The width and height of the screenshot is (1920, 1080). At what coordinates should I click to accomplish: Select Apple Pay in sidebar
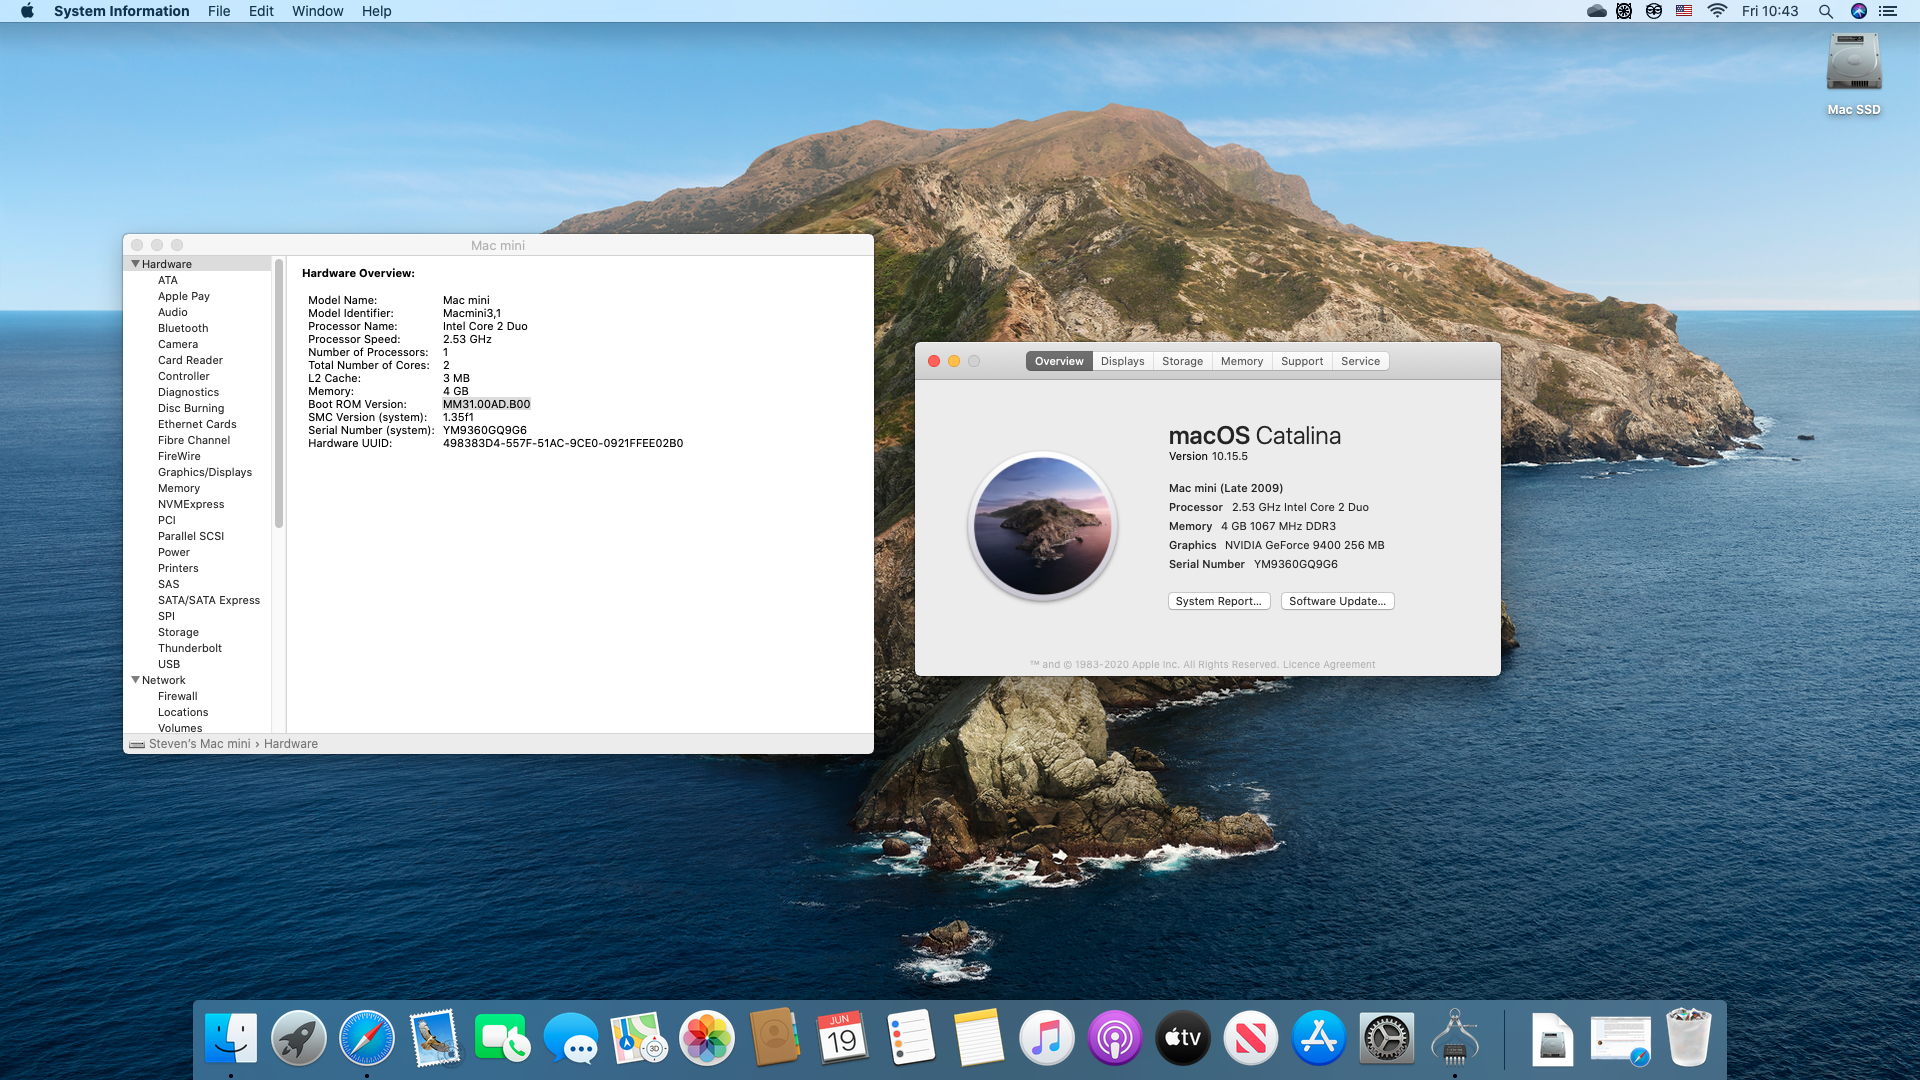click(184, 296)
